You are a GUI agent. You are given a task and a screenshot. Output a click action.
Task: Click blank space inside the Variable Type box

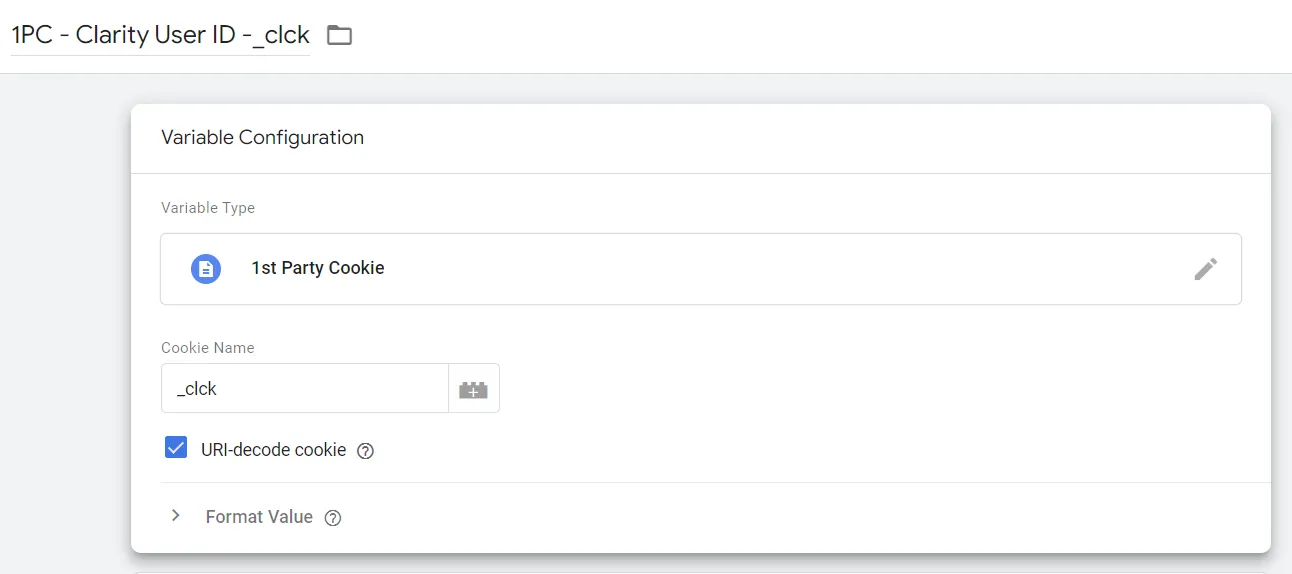[x=780, y=269]
